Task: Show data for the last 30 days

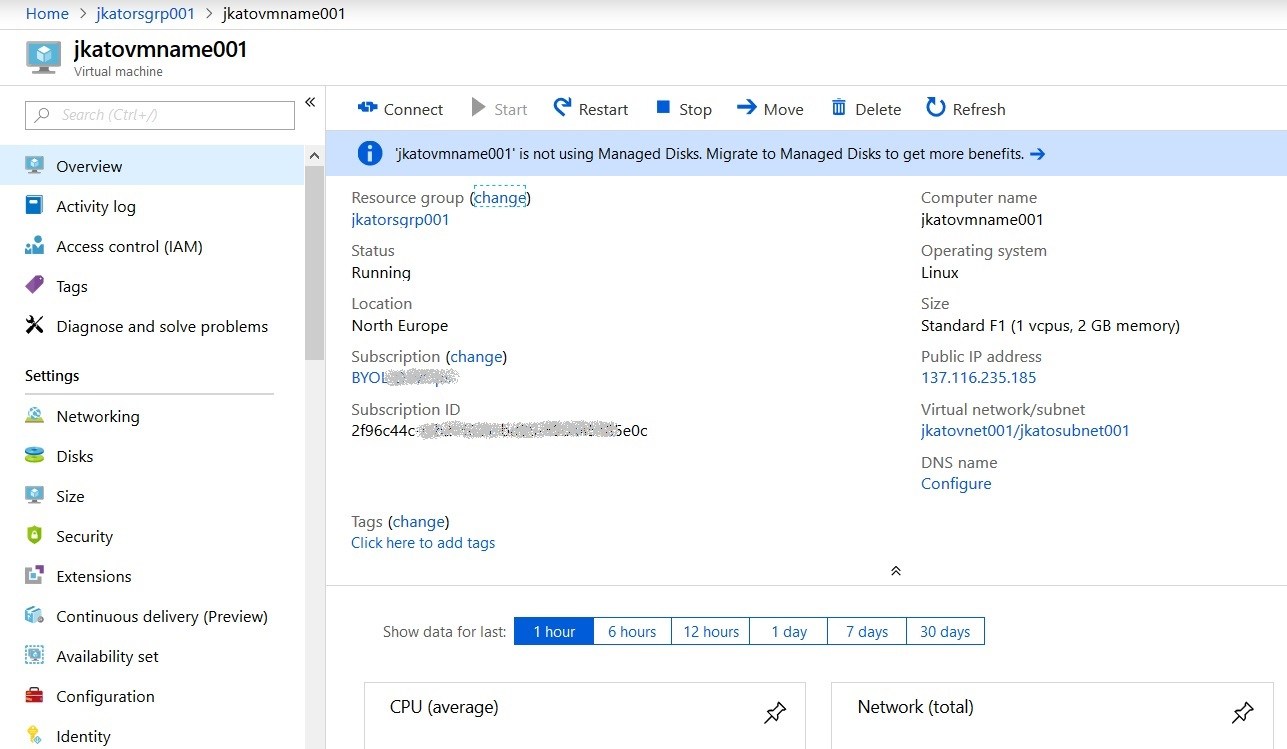Action: click(x=945, y=631)
